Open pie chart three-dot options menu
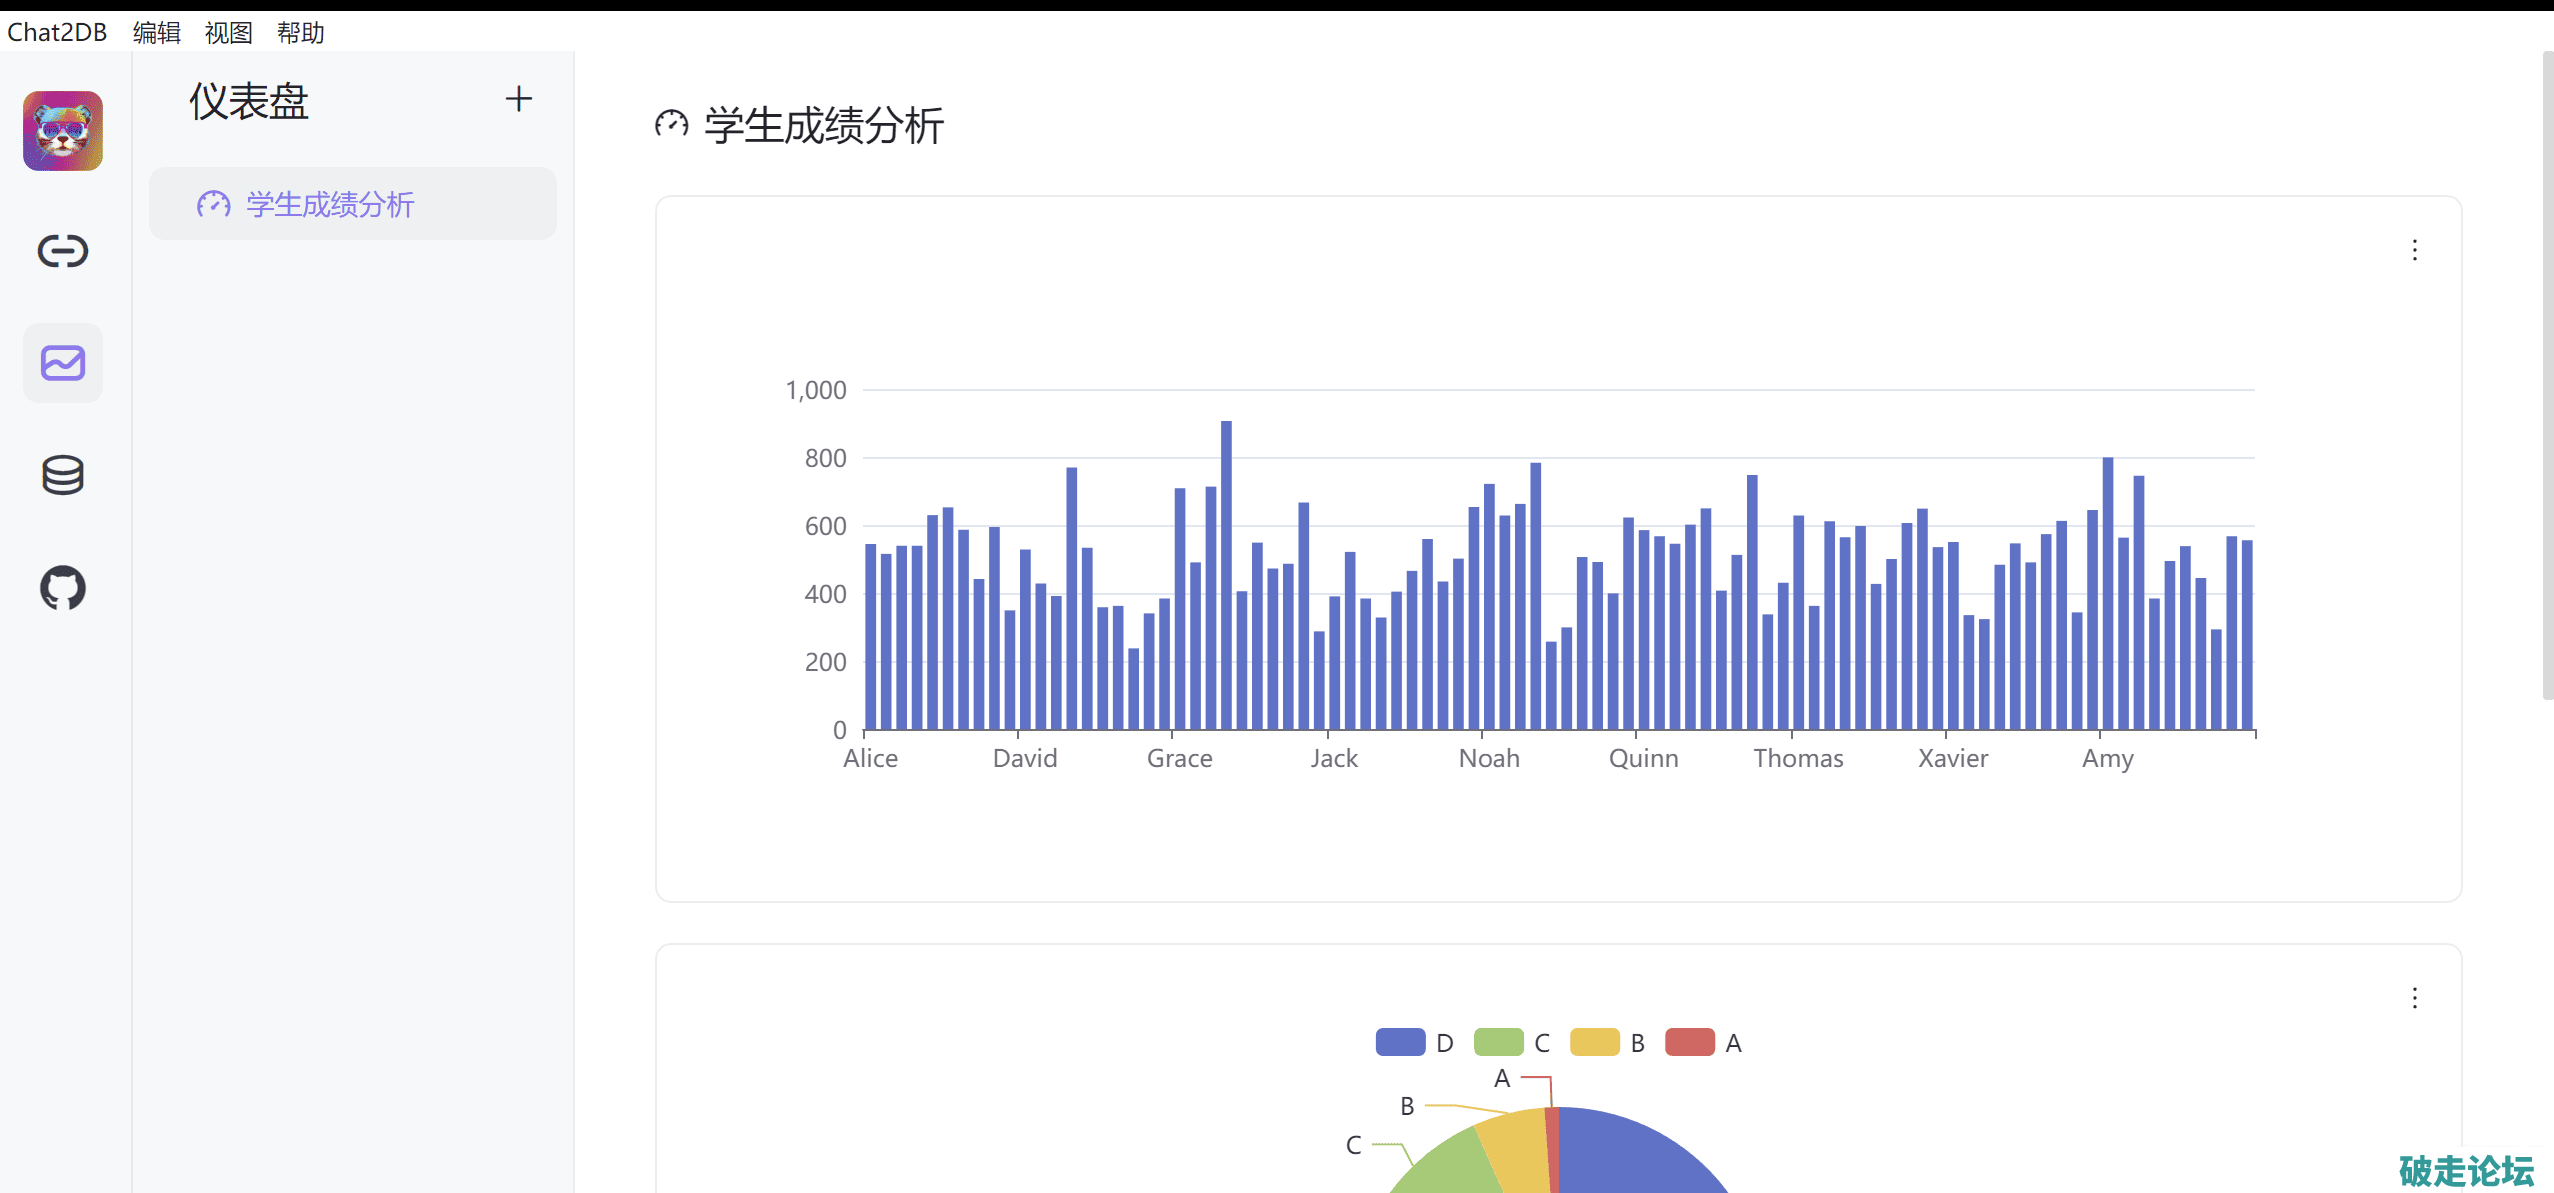Viewport: 2554px width, 1193px height. (2414, 998)
